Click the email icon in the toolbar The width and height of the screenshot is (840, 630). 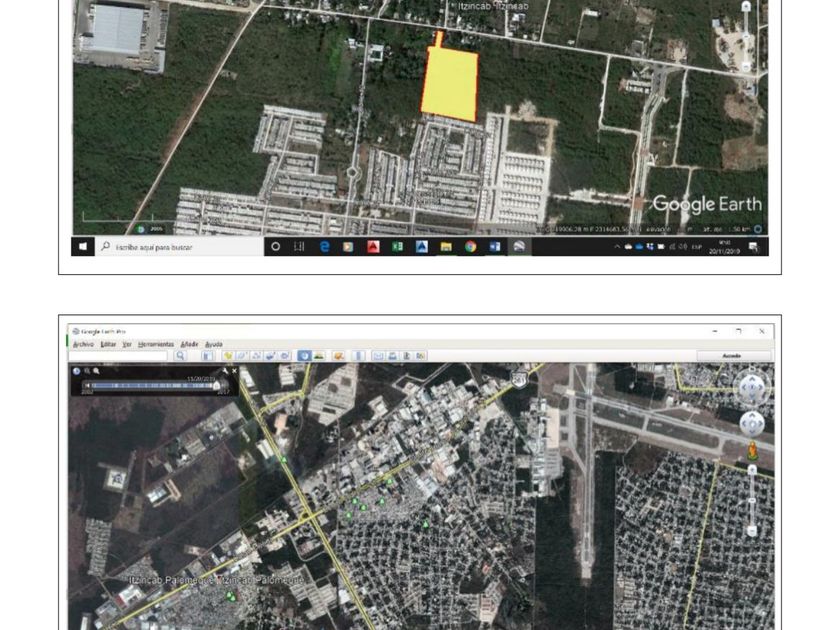pyautogui.click(x=378, y=355)
